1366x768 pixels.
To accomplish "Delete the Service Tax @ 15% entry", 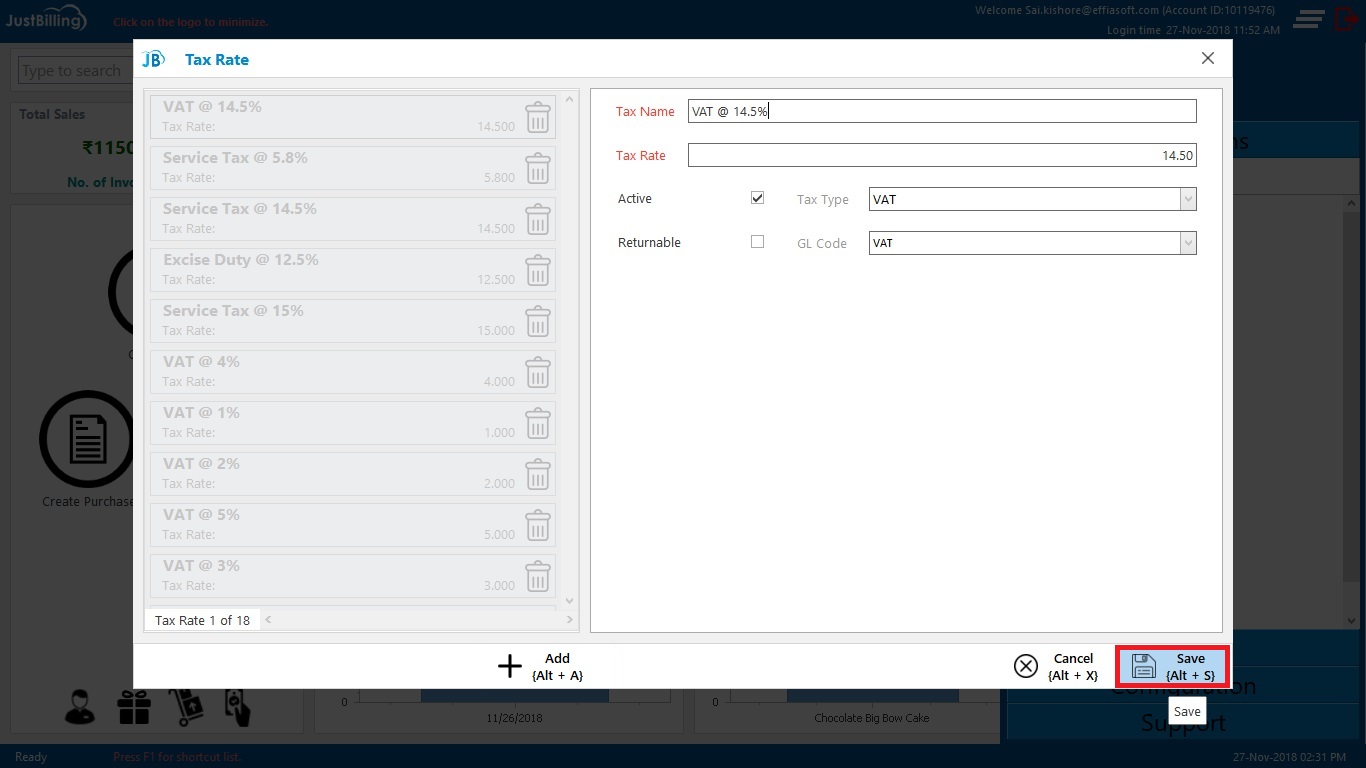I will coord(538,321).
